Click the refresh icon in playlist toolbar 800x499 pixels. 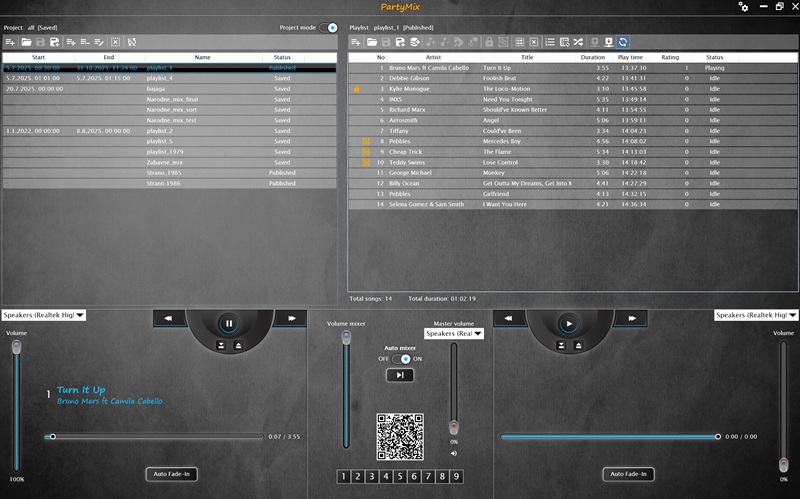[623, 42]
